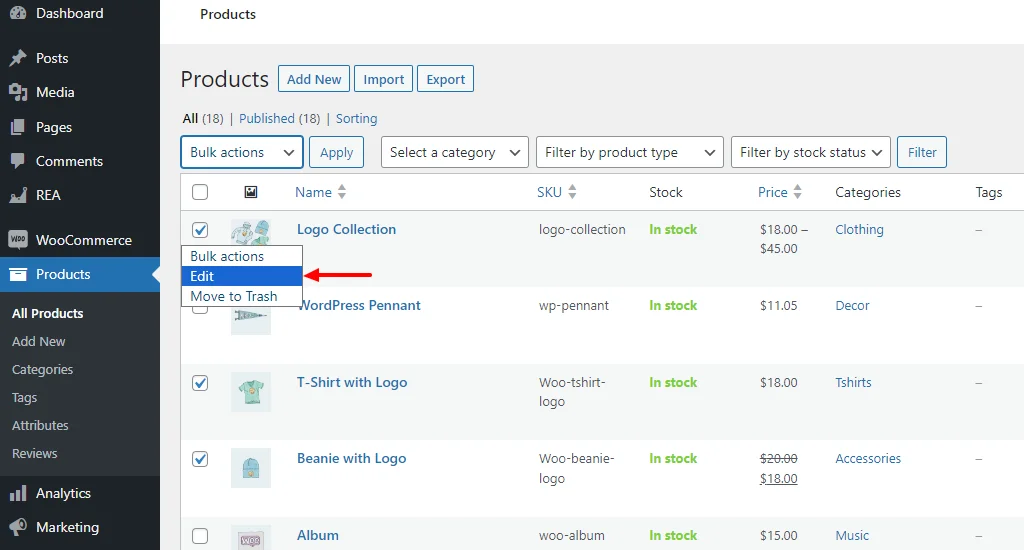Click the Comments bubble icon
This screenshot has width=1024, height=550.
[x=18, y=161]
